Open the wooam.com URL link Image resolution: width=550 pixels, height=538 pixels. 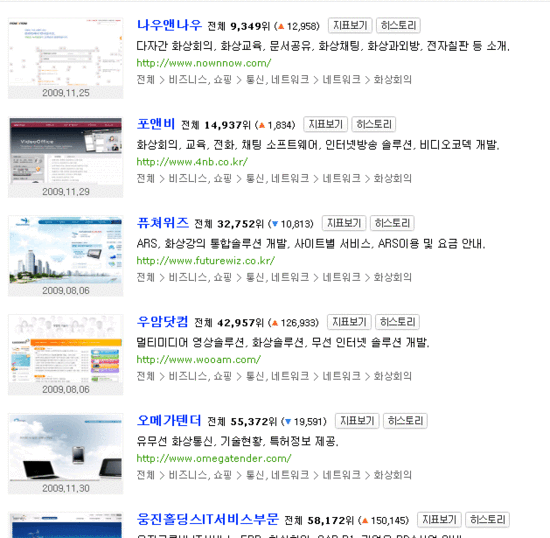(x=199, y=360)
